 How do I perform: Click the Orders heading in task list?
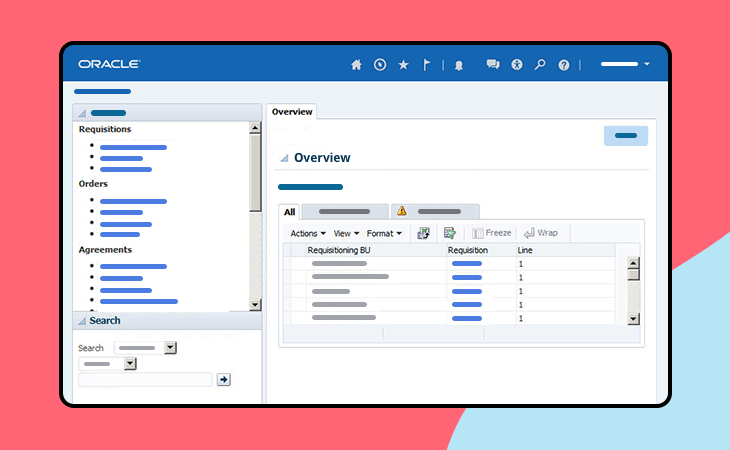pyautogui.click(x=93, y=184)
